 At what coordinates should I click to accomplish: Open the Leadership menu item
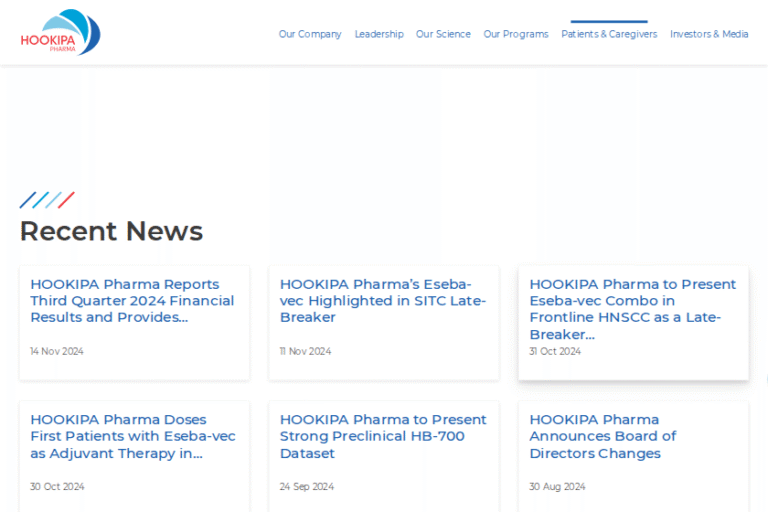(x=379, y=34)
